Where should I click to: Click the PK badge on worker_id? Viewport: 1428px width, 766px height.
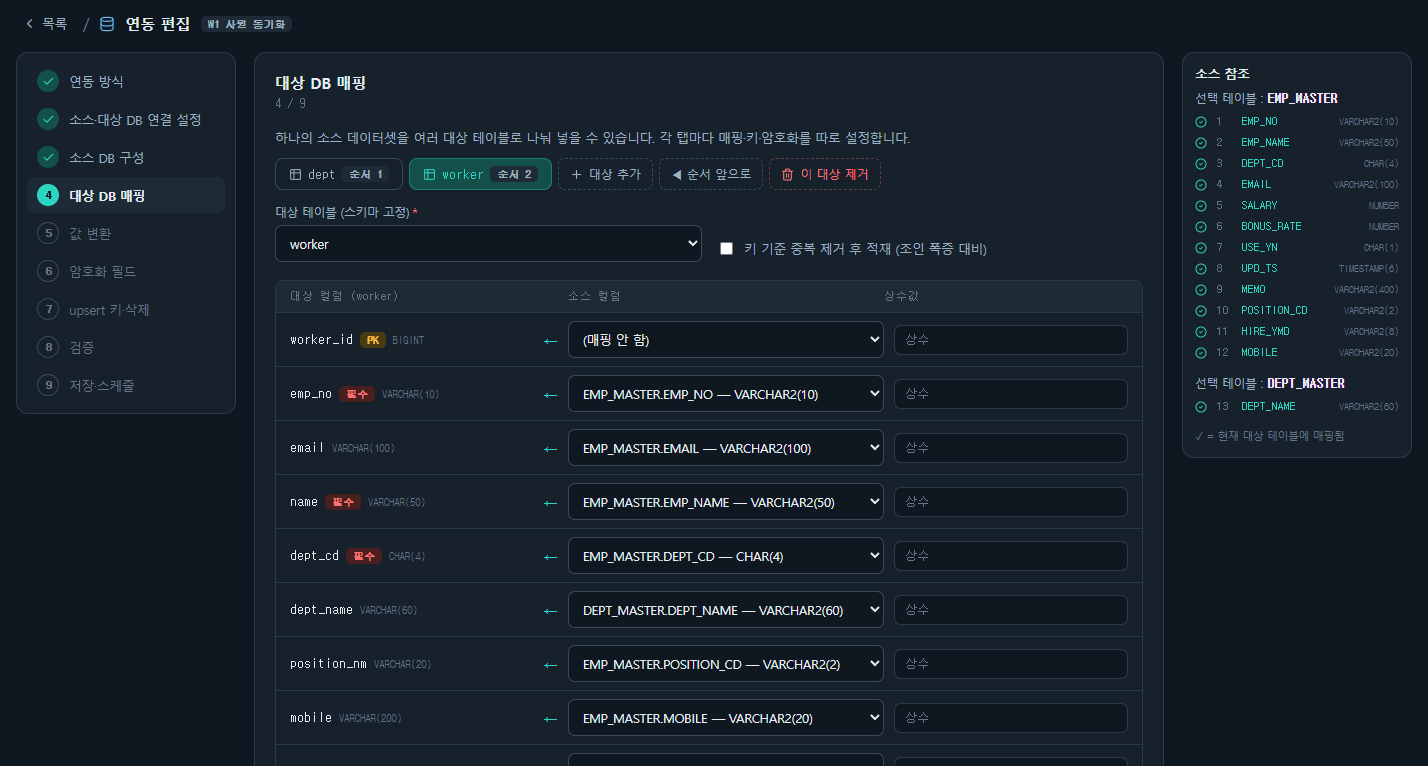coord(372,340)
